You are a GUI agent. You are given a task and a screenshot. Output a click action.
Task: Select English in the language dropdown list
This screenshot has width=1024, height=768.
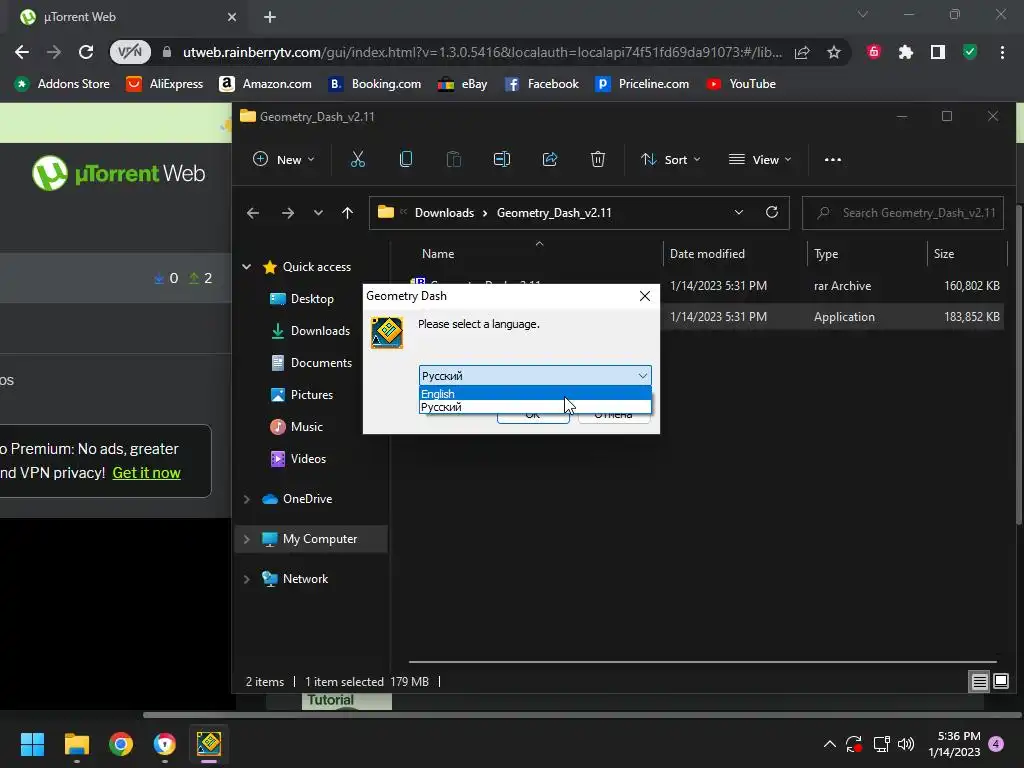pos(535,393)
